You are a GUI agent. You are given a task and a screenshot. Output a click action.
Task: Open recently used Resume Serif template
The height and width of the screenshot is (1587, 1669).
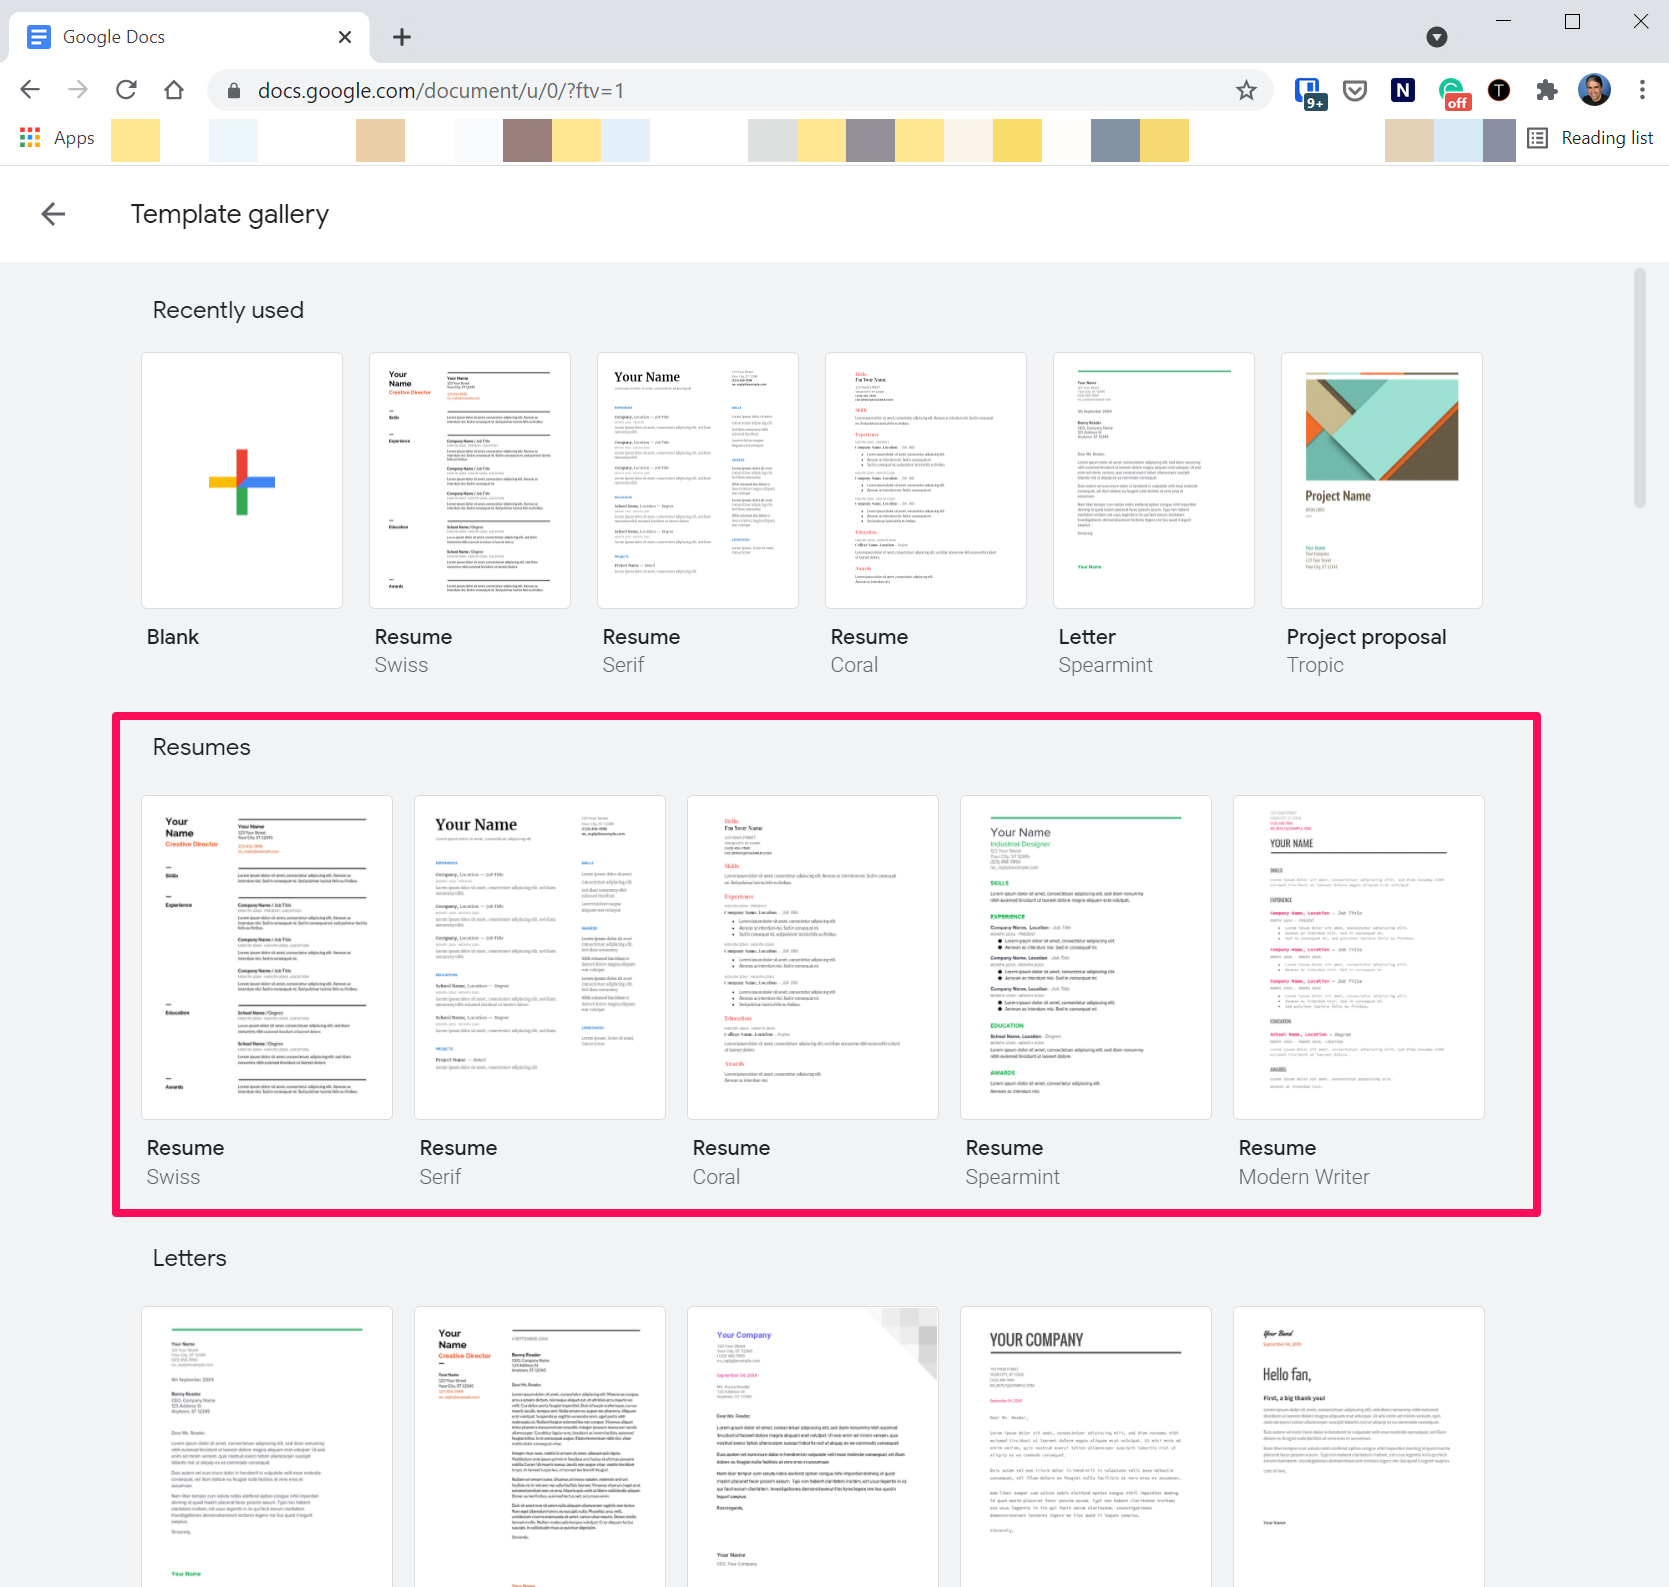point(698,481)
